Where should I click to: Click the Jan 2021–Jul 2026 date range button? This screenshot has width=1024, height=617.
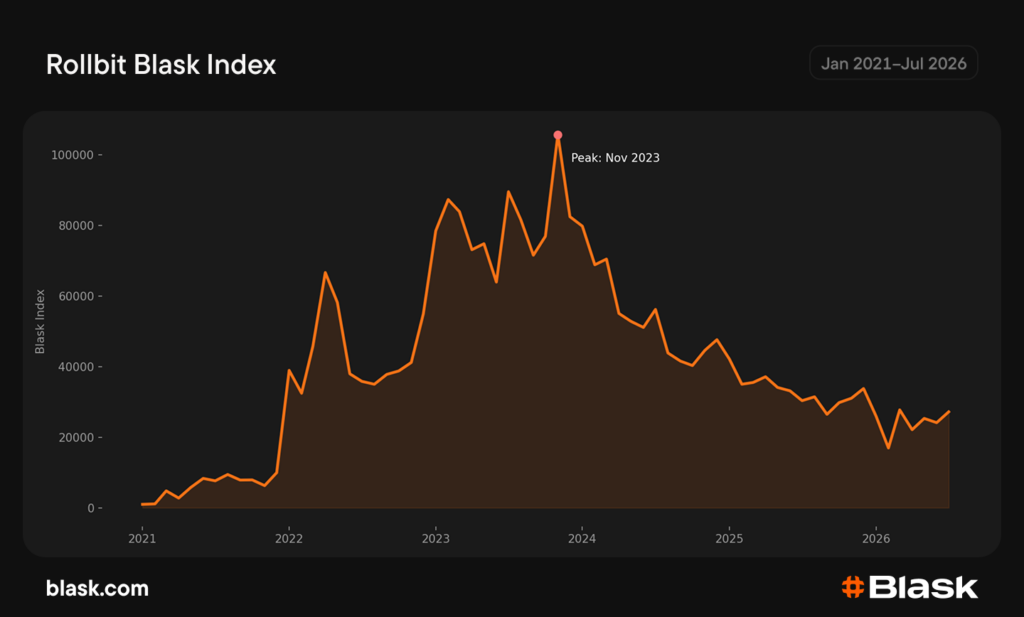[893, 63]
